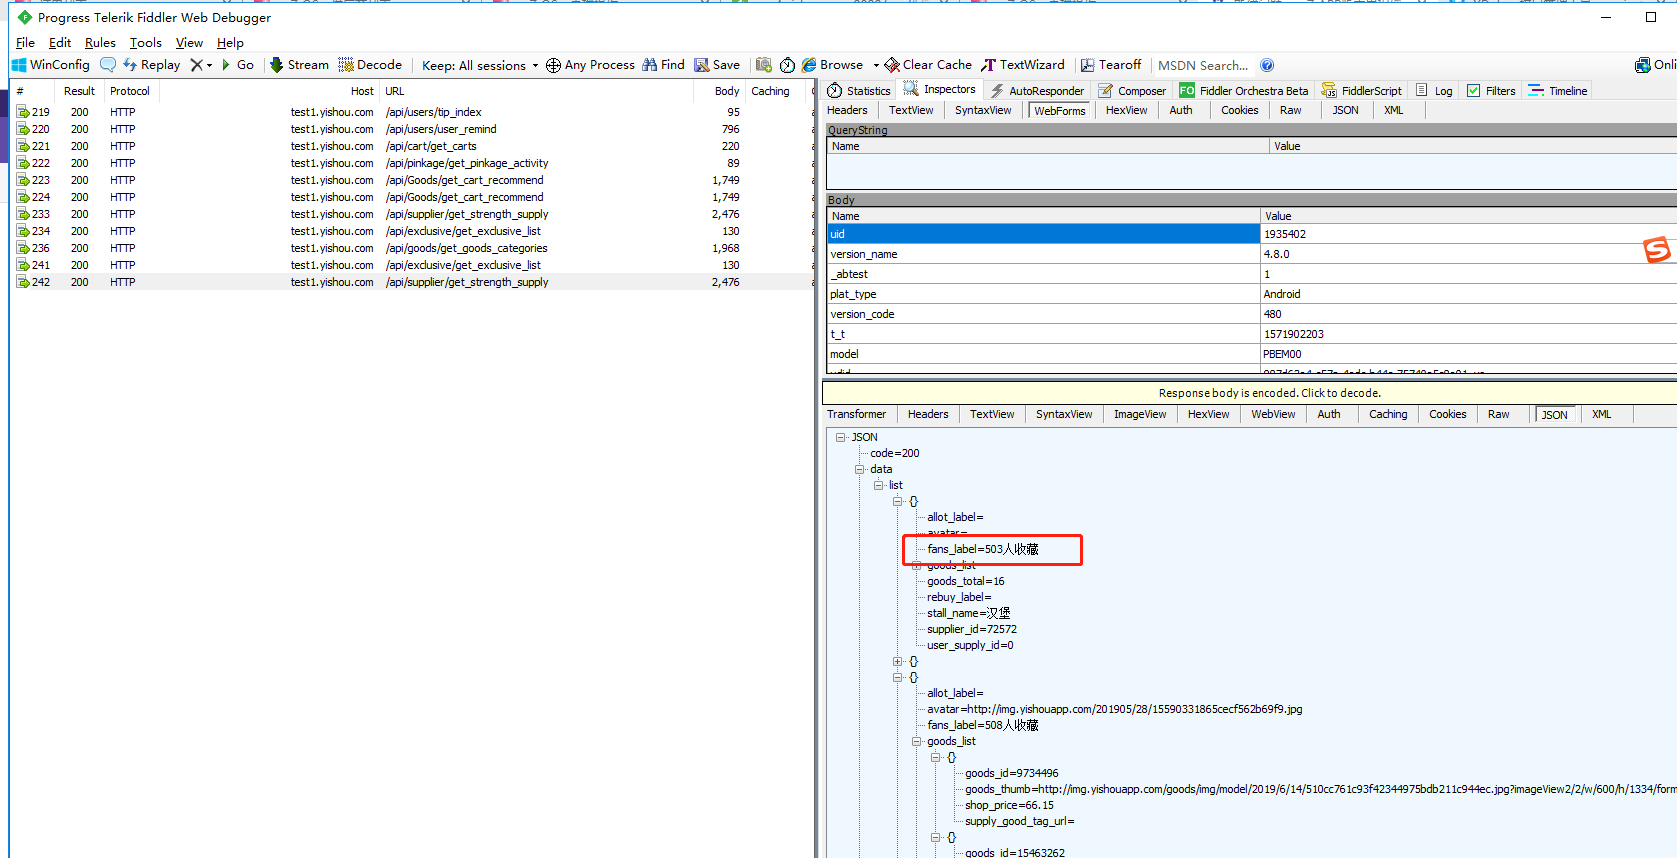
Task: Click the Remove sessions X icon
Action: click(197, 65)
